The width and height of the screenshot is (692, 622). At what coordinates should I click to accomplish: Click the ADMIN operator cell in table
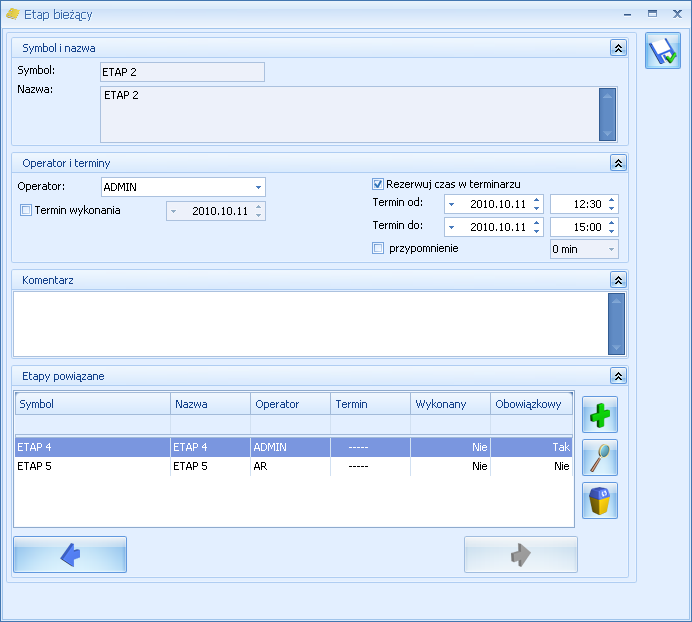(290, 447)
